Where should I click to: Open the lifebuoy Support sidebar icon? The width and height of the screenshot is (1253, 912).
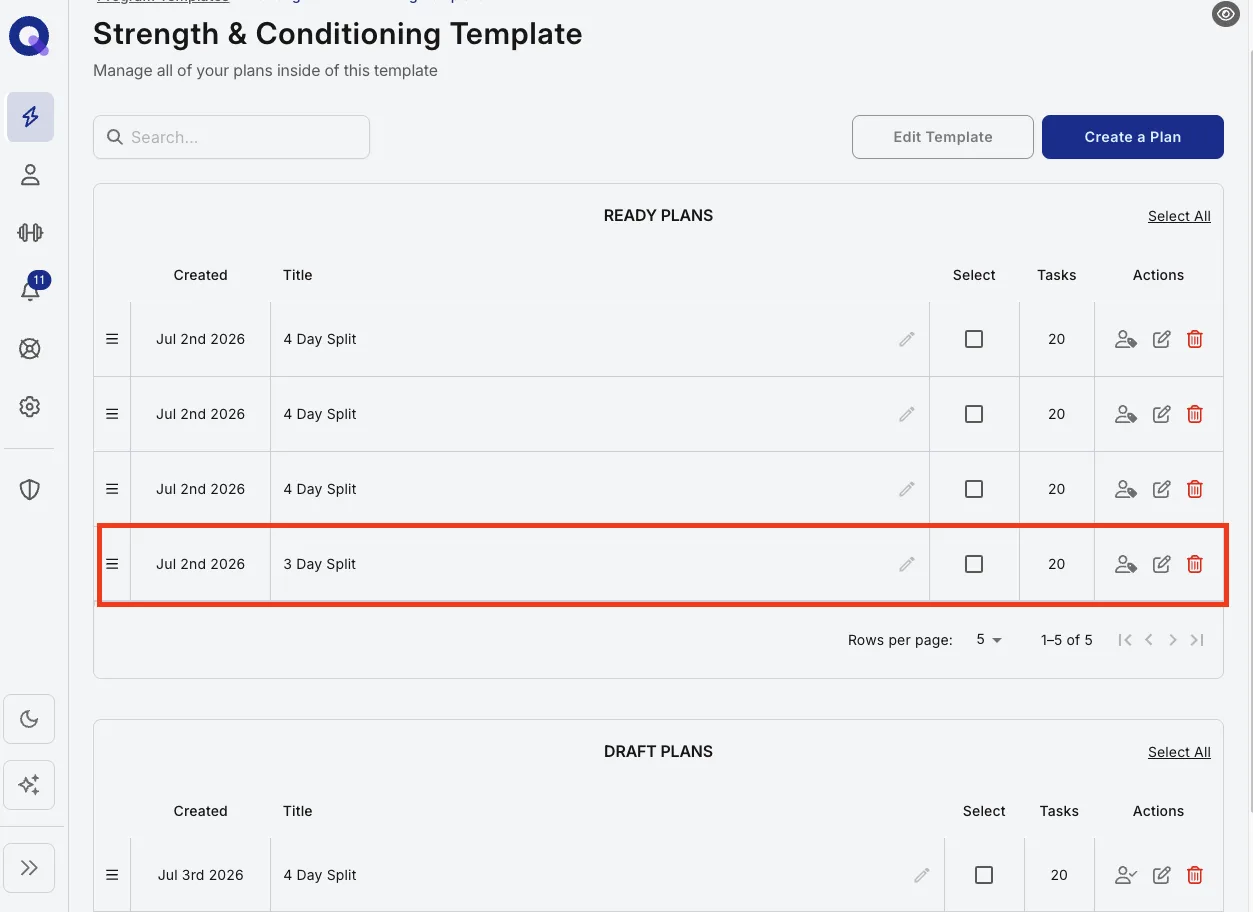click(30, 349)
